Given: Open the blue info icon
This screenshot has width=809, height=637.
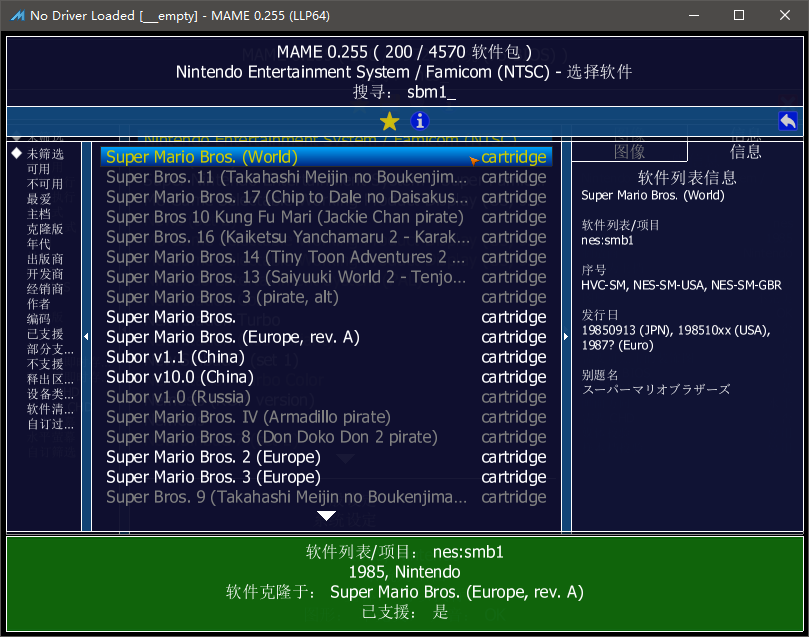Looking at the screenshot, I should (x=419, y=121).
